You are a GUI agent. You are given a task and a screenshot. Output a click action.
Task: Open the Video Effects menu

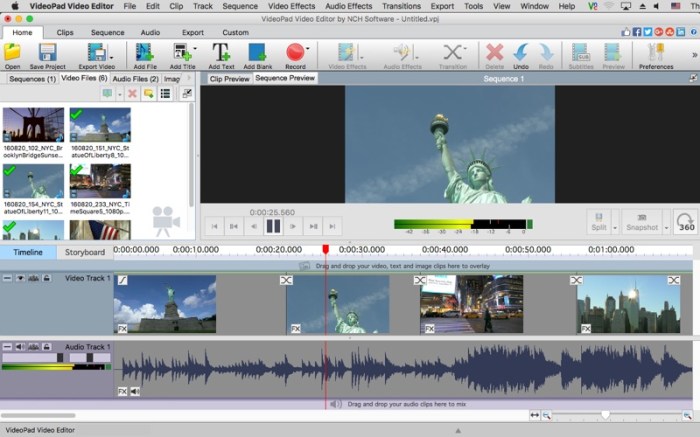(x=291, y=6)
